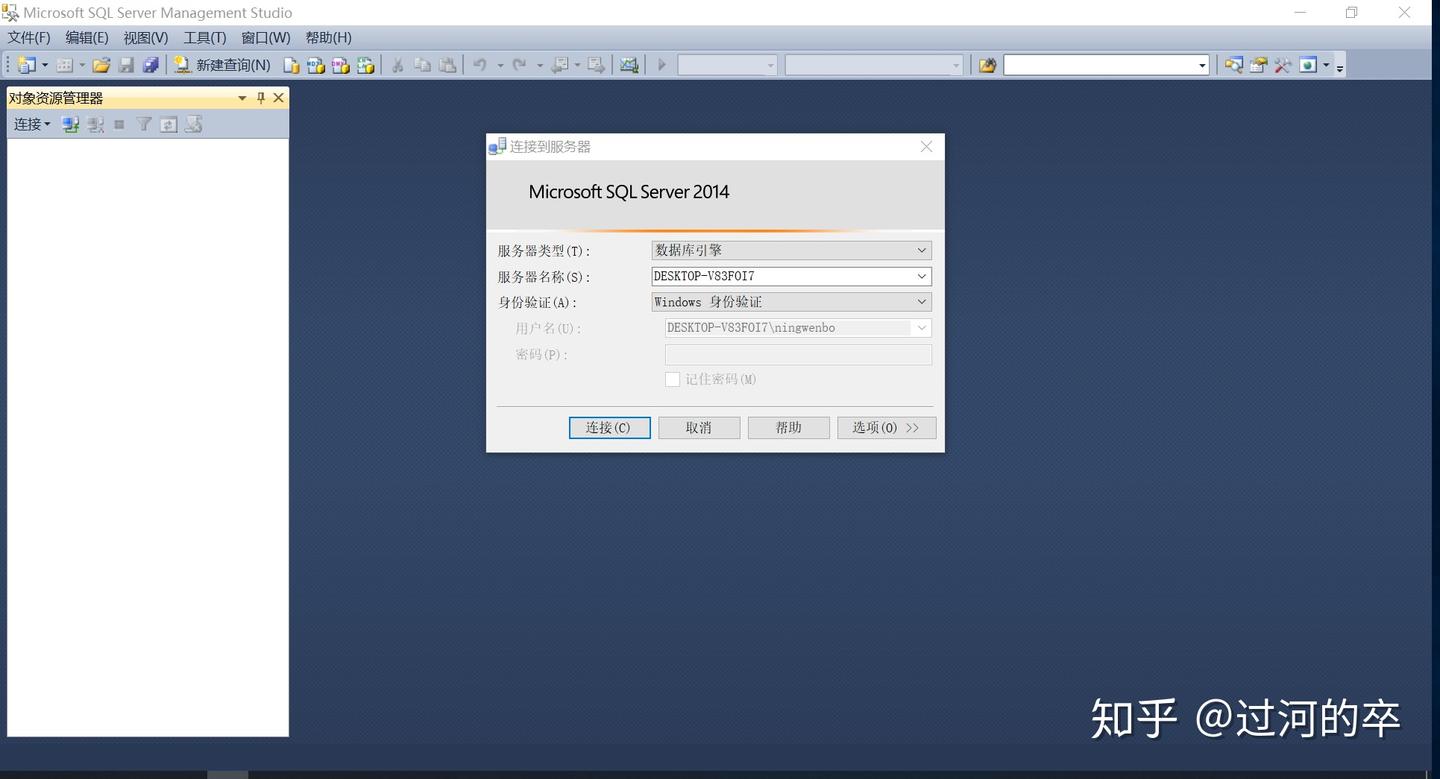Click the Start Debugging play icon

[x=661, y=65]
